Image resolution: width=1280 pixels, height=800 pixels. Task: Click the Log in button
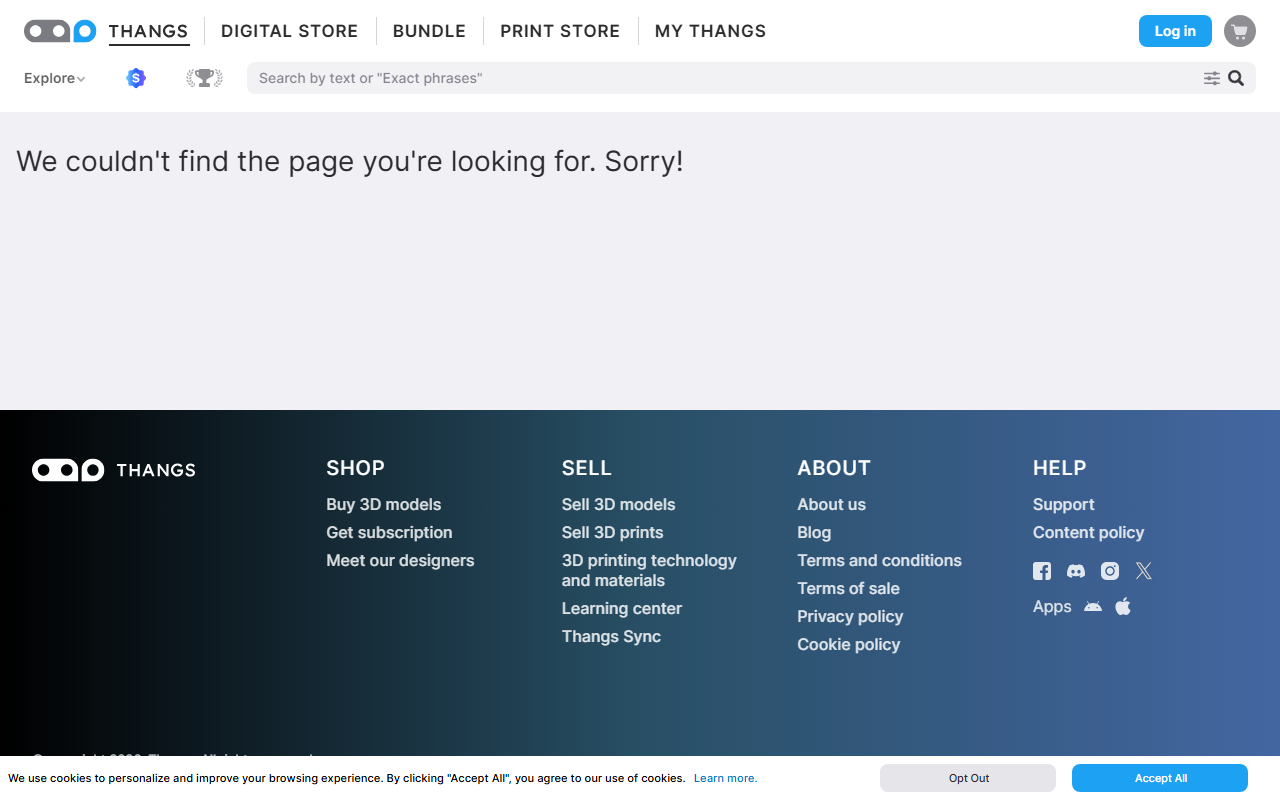(x=1175, y=31)
